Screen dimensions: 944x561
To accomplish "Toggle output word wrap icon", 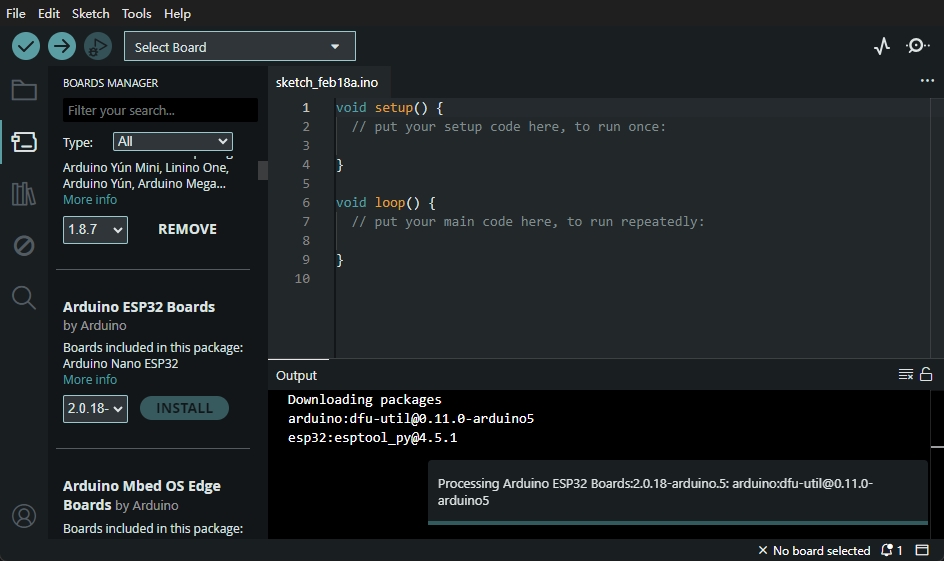I will [x=905, y=375].
